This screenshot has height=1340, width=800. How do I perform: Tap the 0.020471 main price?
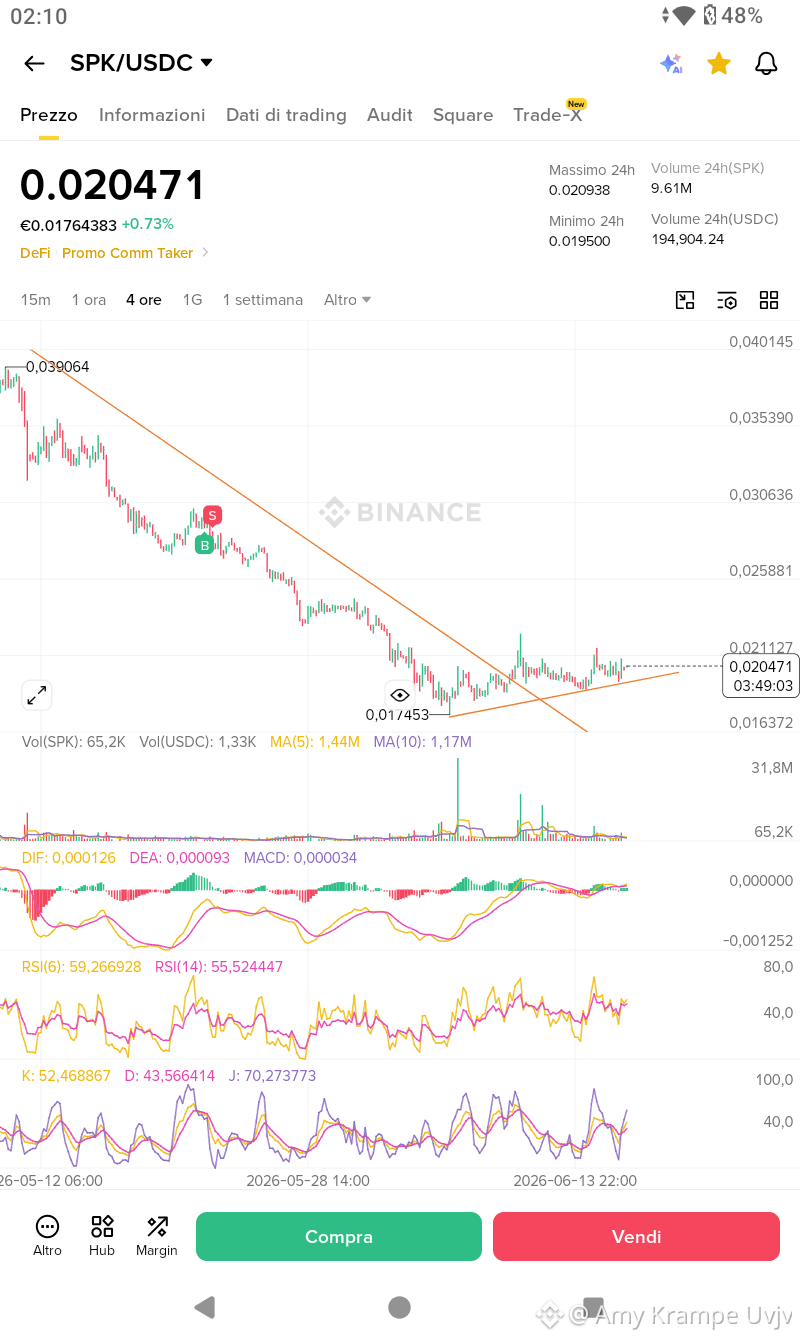(x=112, y=186)
